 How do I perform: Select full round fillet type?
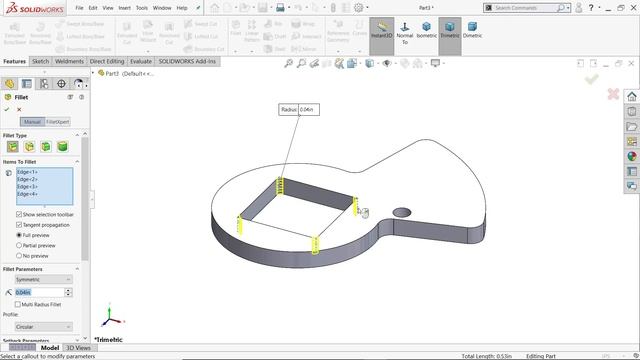(62, 147)
